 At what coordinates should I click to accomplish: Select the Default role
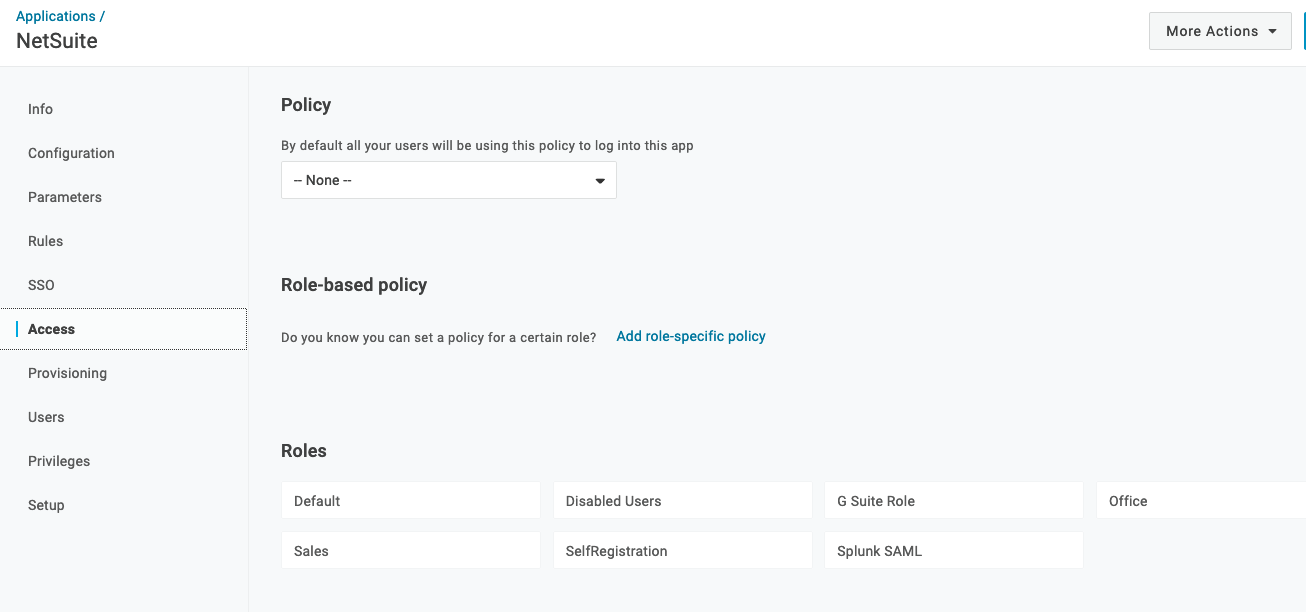[410, 500]
